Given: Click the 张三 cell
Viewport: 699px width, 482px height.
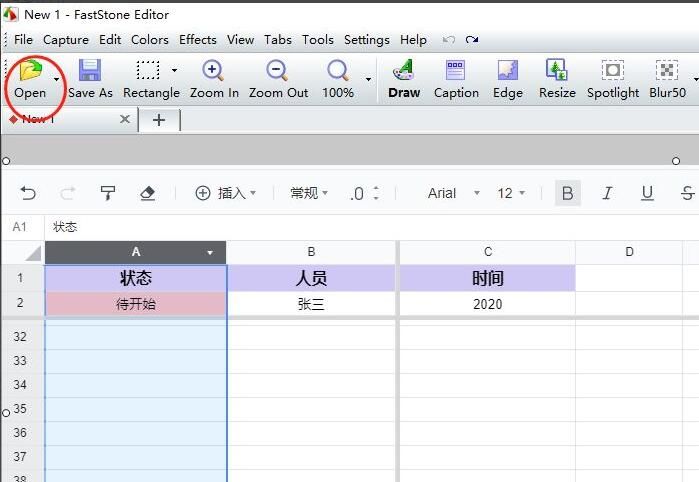Looking at the screenshot, I should point(311,304).
